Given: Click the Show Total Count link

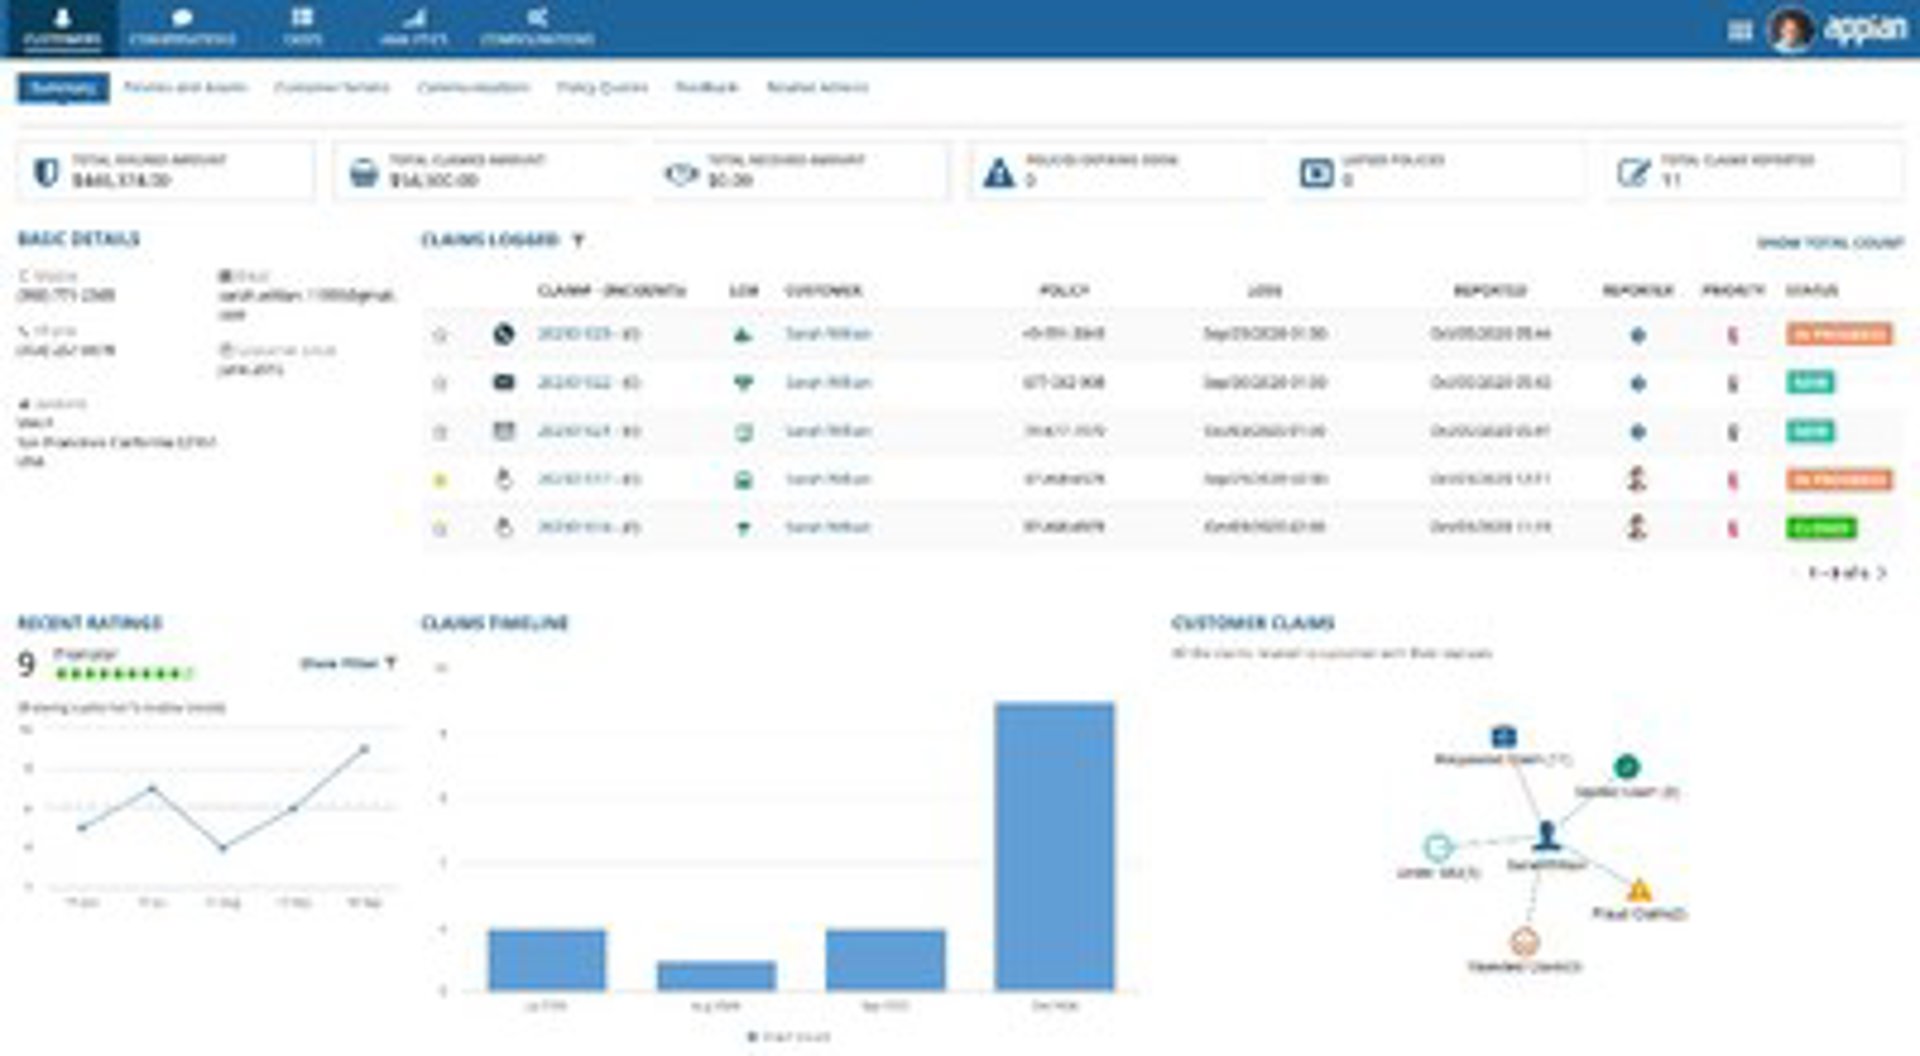Looking at the screenshot, I should 1829,243.
